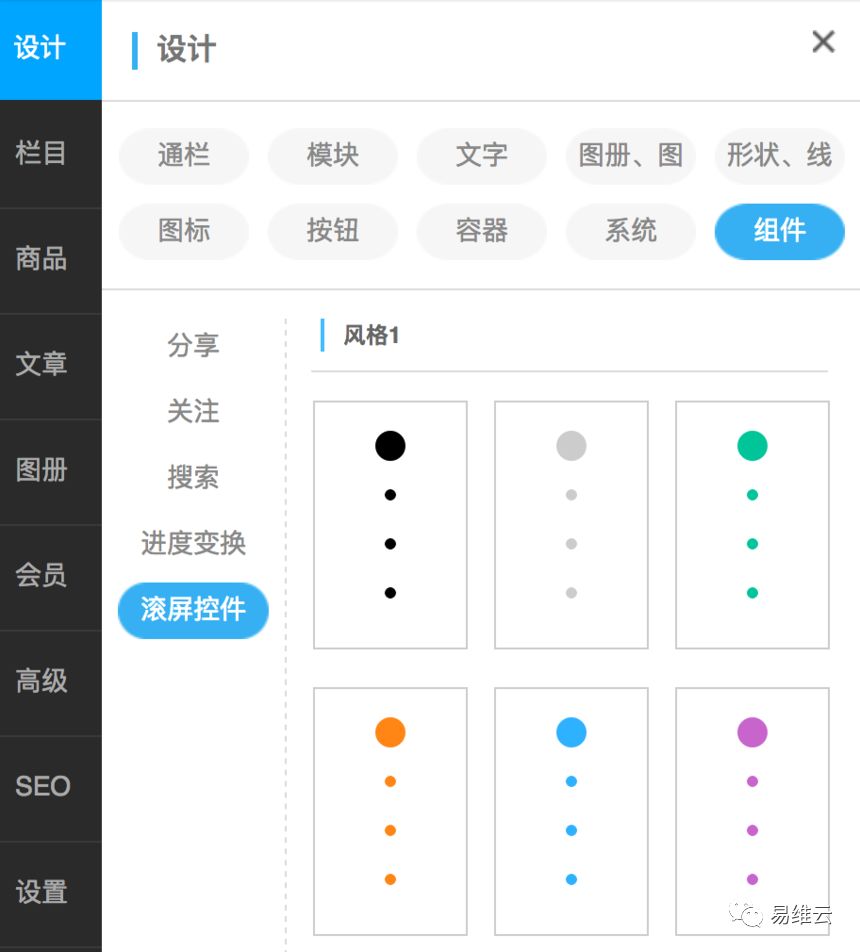Choose the 模块 category pill
This screenshot has width=860, height=952.
333,155
